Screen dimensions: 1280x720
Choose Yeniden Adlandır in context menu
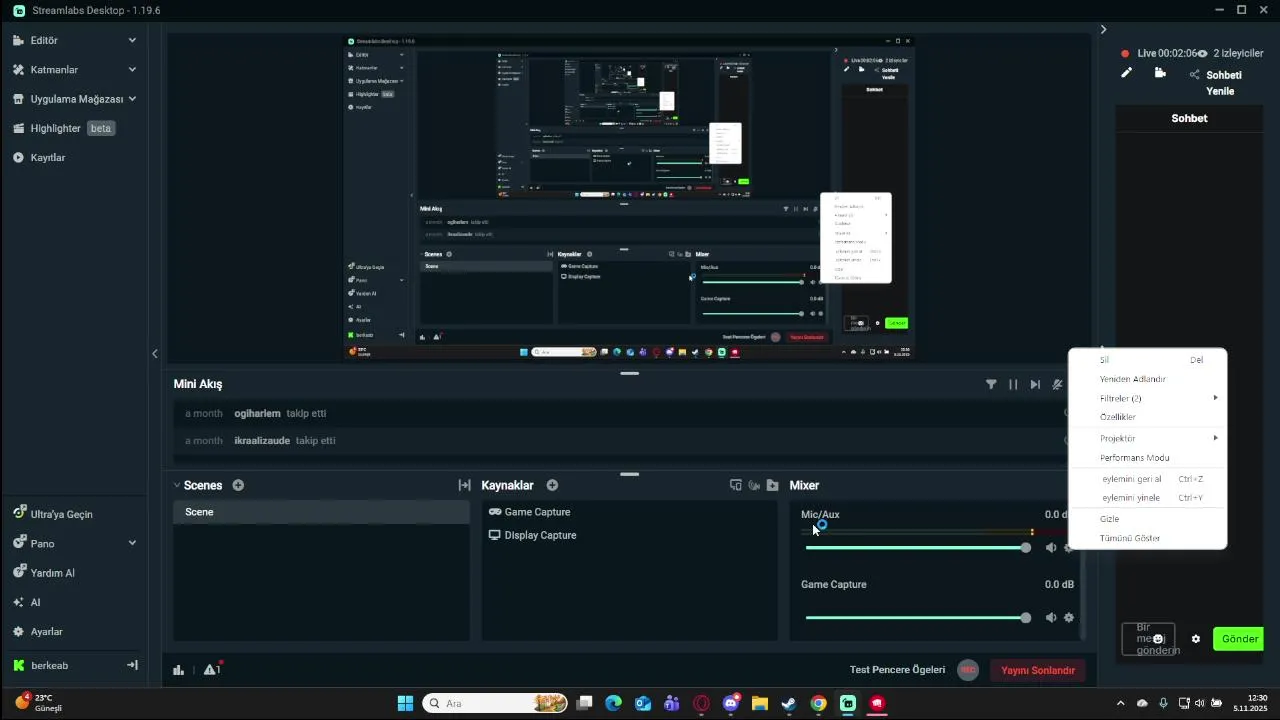point(1148,379)
